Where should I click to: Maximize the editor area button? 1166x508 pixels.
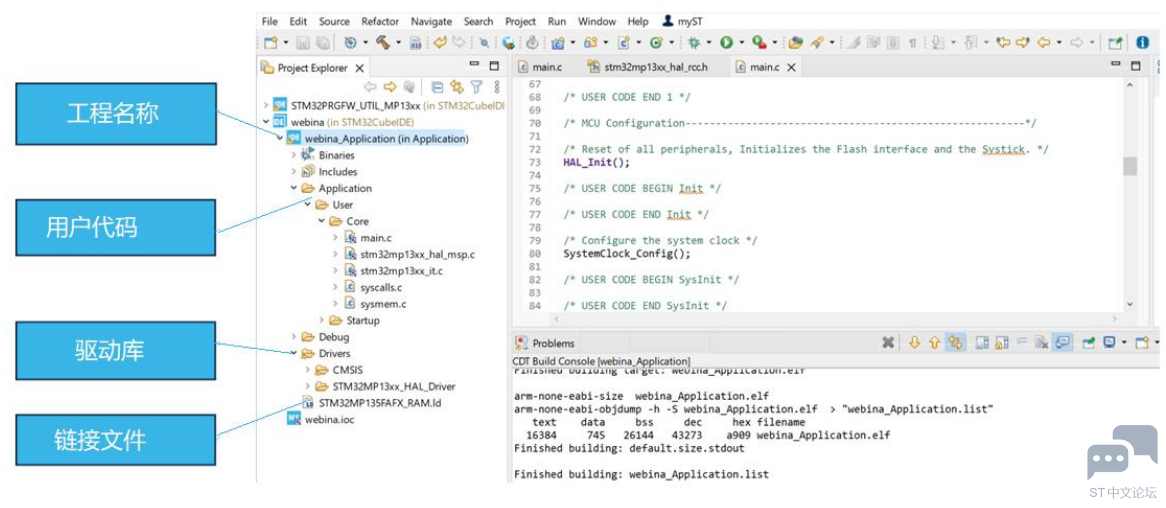click(x=1136, y=67)
